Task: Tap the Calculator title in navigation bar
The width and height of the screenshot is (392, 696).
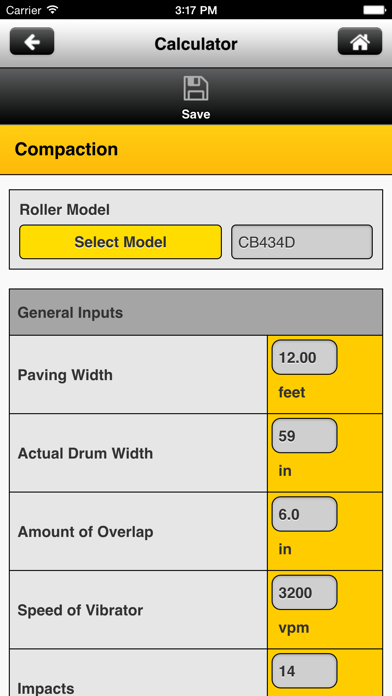Action: coord(196,44)
